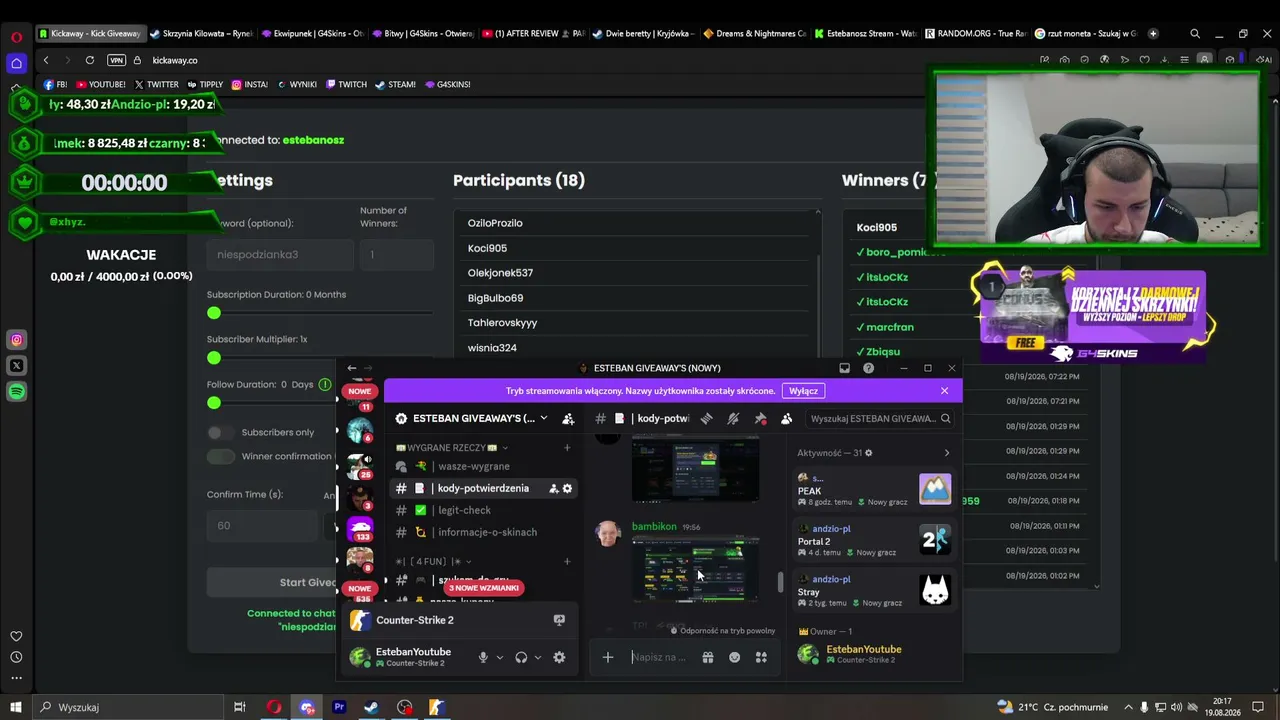Open the YOUTUBE! bookmark
Viewport: 1280px width, 720px height.
click(99, 84)
